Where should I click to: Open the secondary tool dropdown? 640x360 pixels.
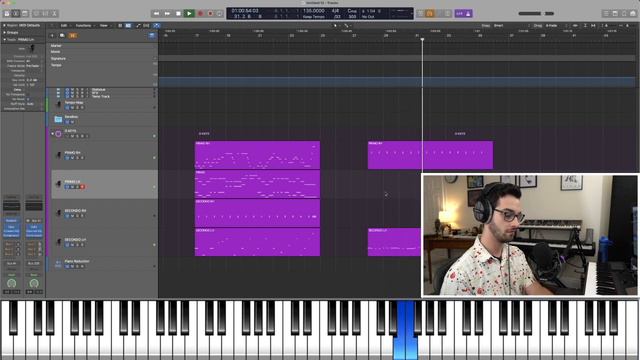coord(347,25)
